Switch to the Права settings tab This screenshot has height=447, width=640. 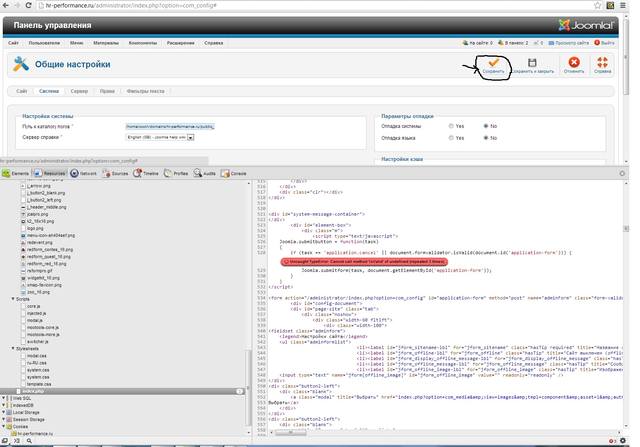(107, 91)
